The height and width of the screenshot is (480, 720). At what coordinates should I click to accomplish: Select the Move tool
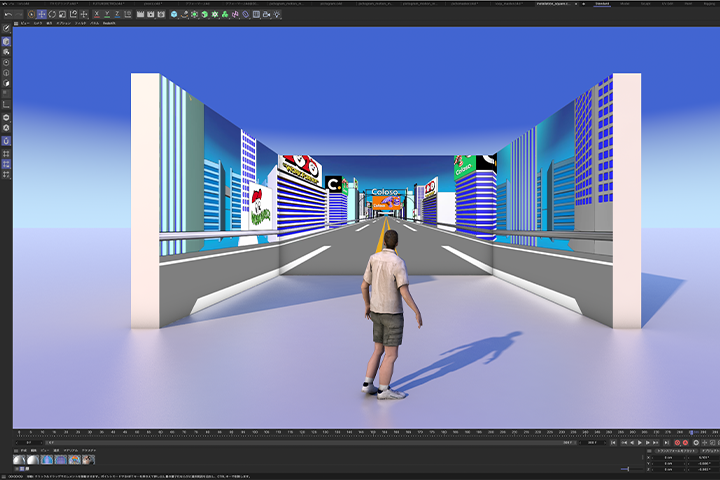[x=41, y=14]
